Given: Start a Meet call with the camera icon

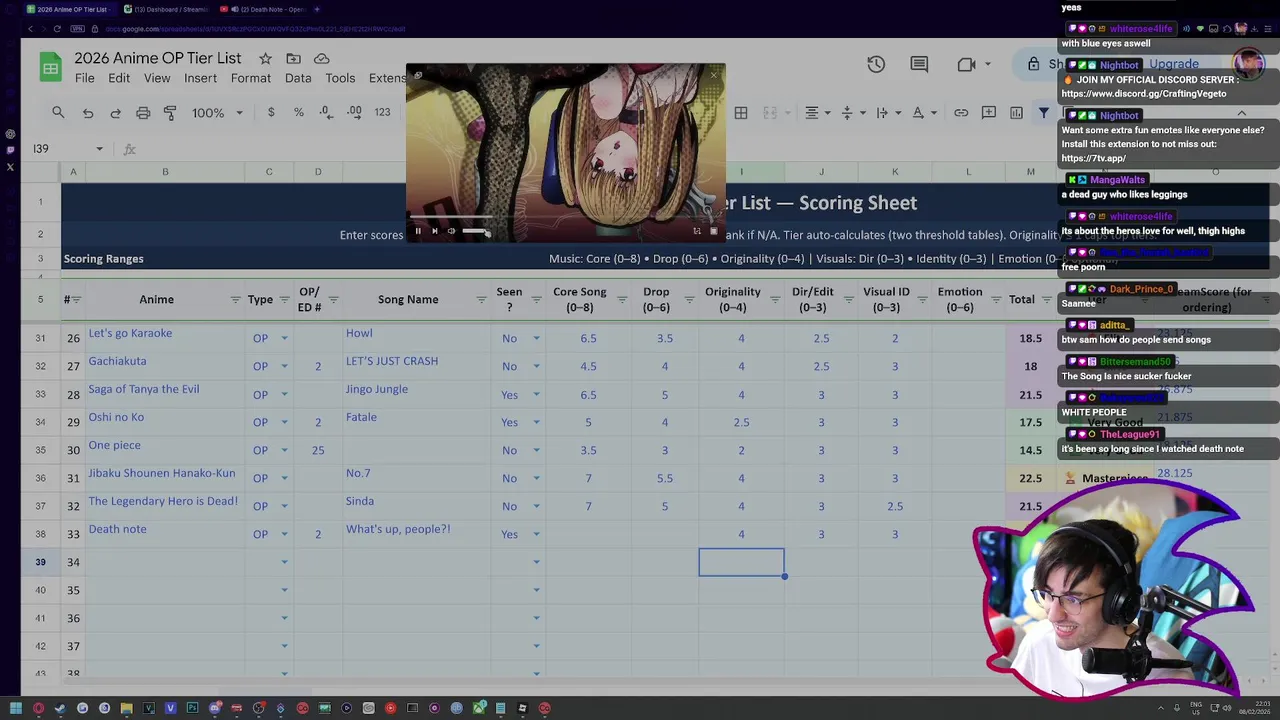Looking at the screenshot, I should tap(966, 64).
